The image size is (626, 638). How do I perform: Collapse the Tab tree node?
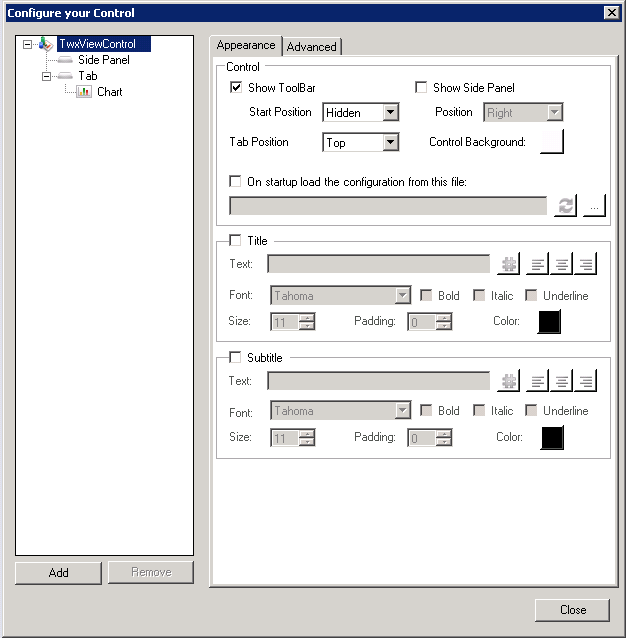[46, 76]
